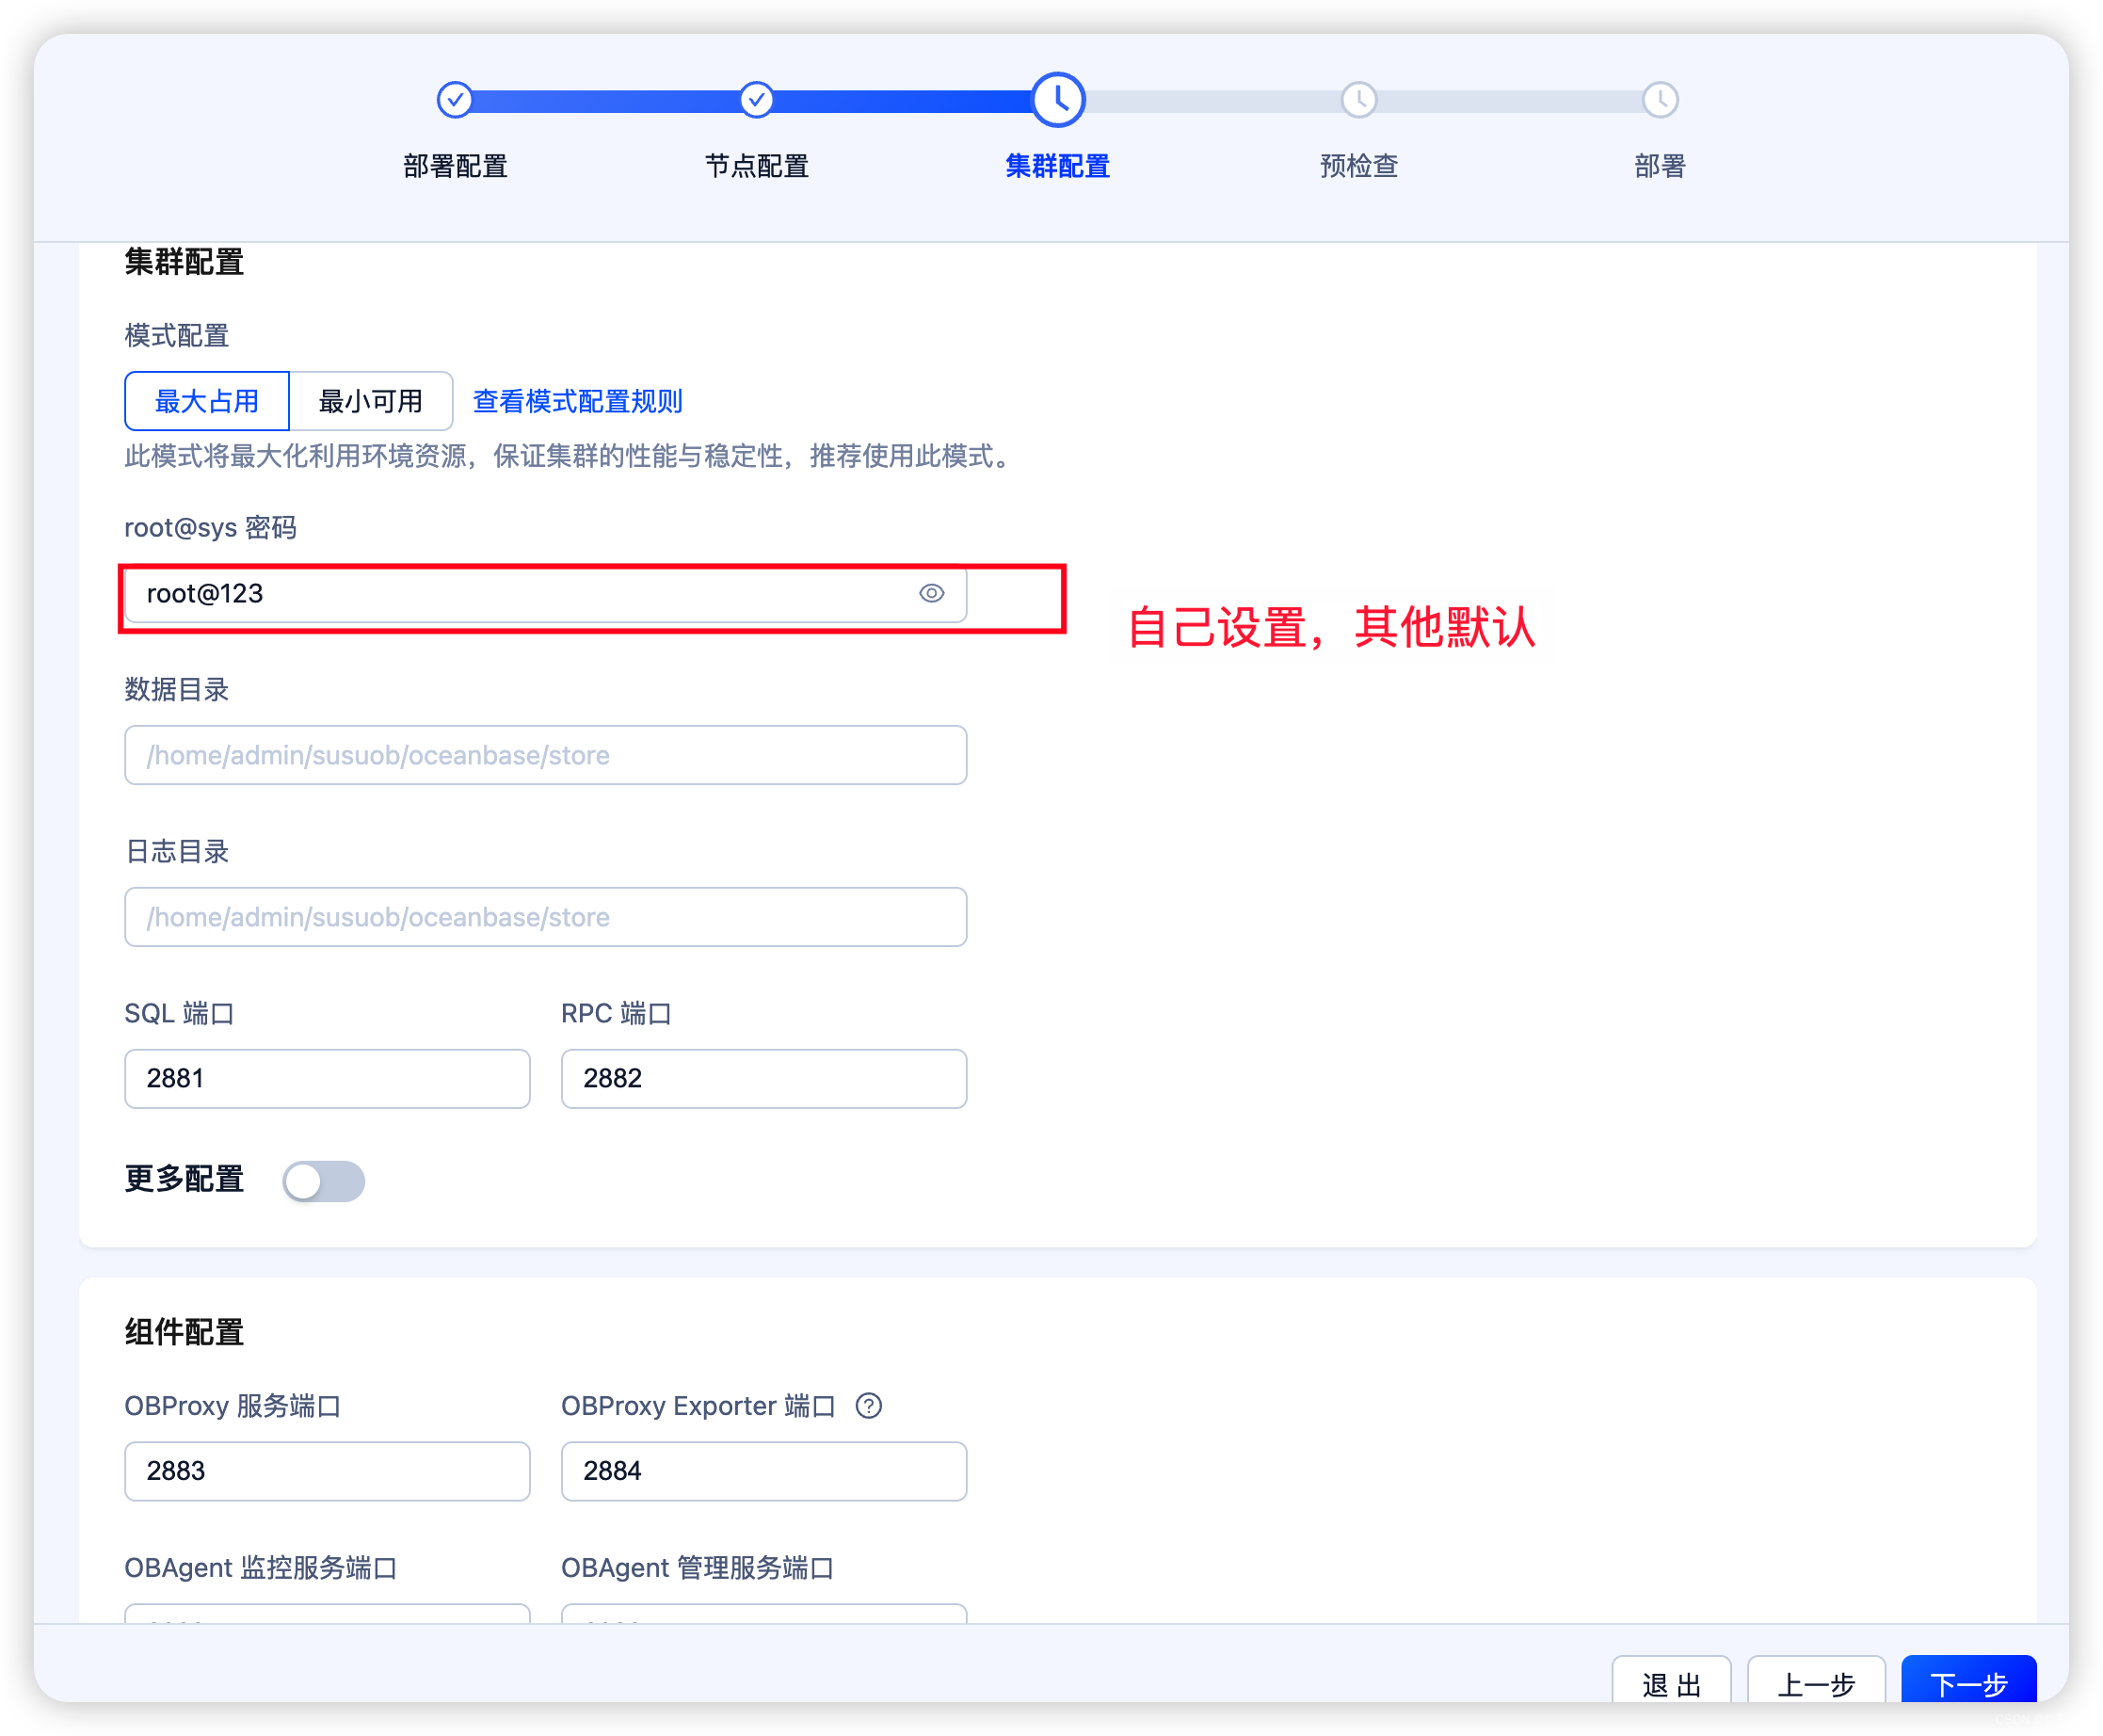Select the 最小可用 mode option
This screenshot has height=1736, width=2103.
pyautogui.click(x=370, y=401)
